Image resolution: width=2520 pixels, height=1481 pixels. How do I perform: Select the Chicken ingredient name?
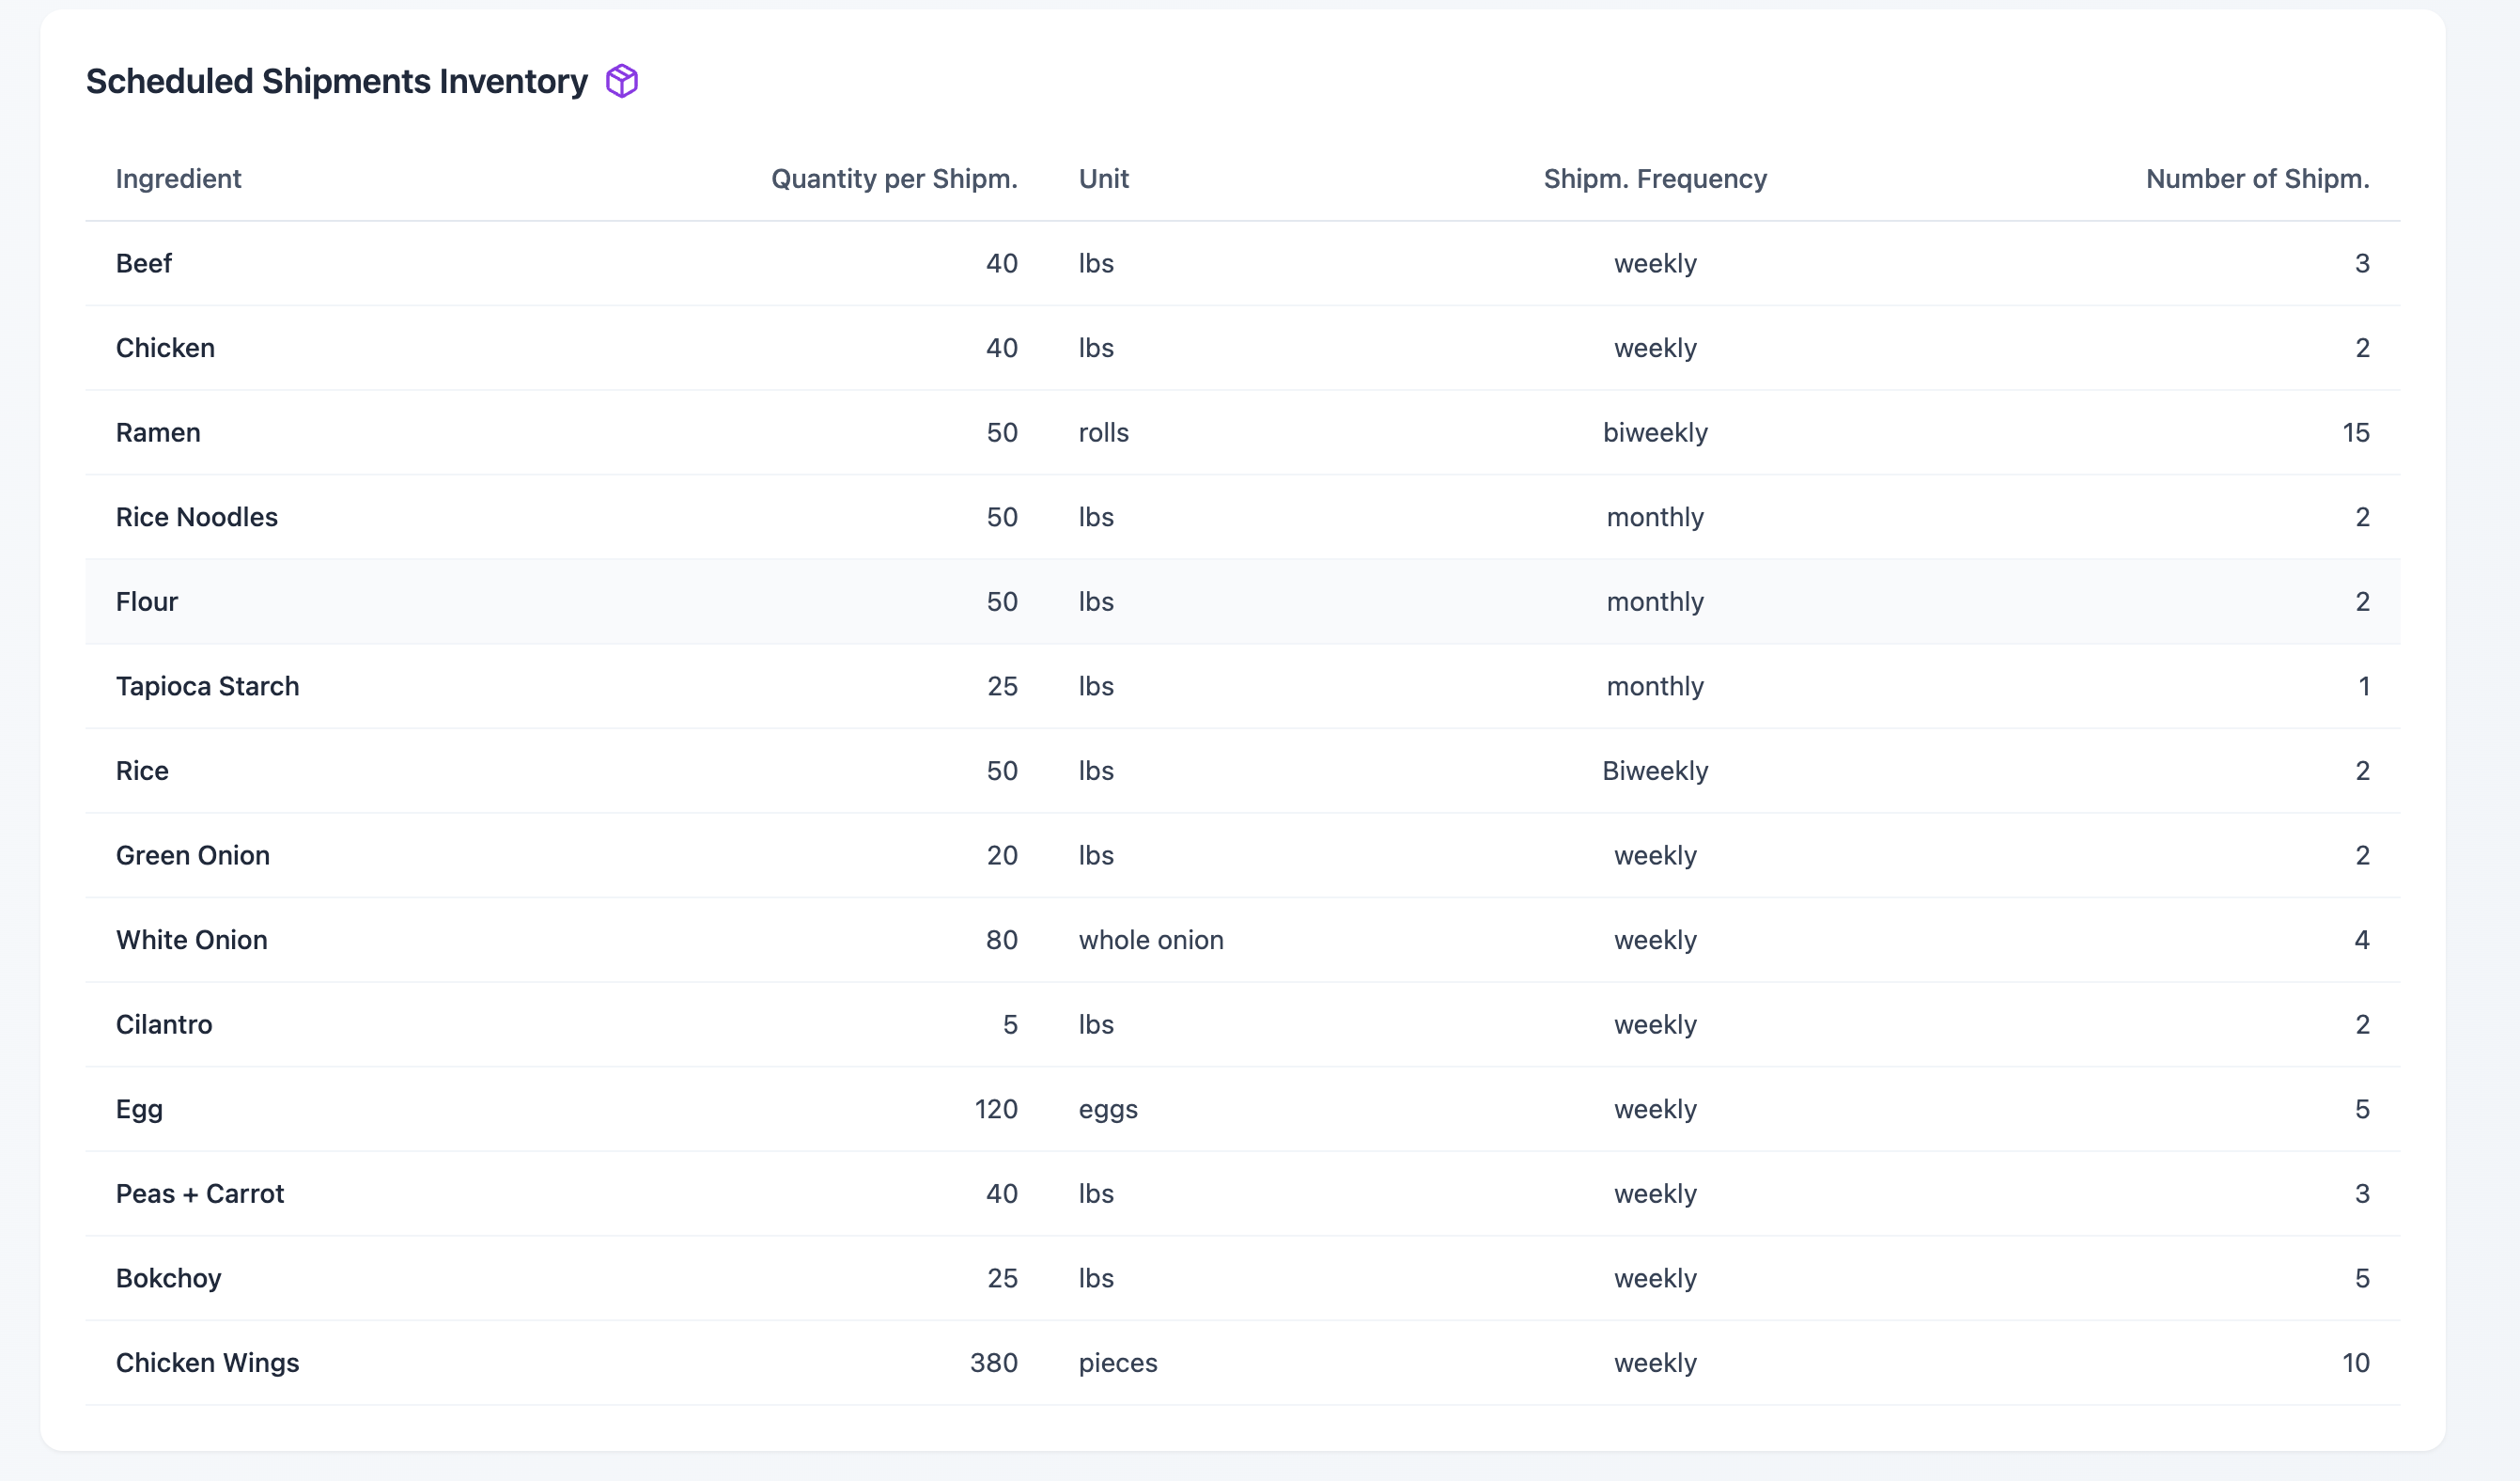pyautogui.click(x=165, y=348)
